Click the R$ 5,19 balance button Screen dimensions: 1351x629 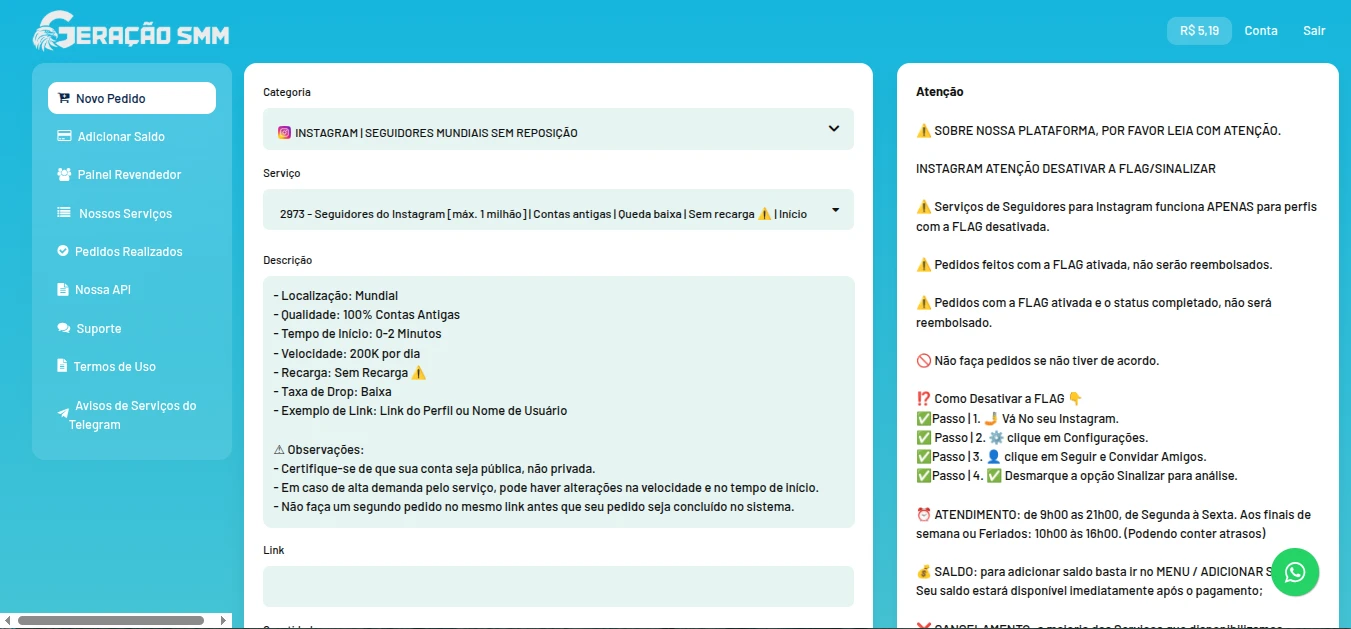point(1199,31)
